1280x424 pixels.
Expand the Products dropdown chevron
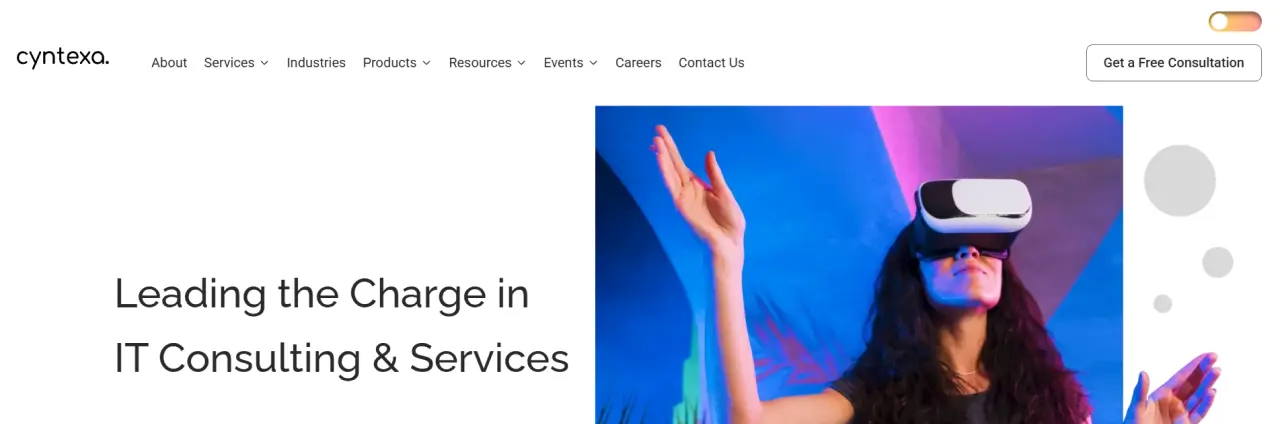(426, 63)
